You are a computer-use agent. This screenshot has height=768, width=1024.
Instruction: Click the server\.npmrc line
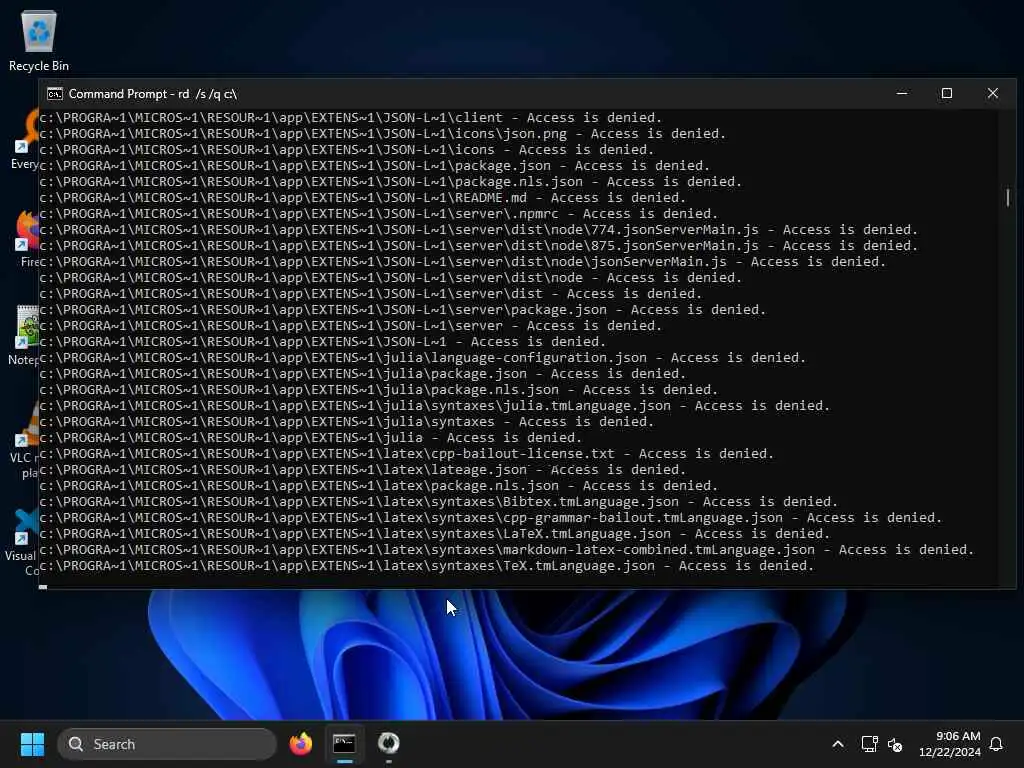pos(379,214)
